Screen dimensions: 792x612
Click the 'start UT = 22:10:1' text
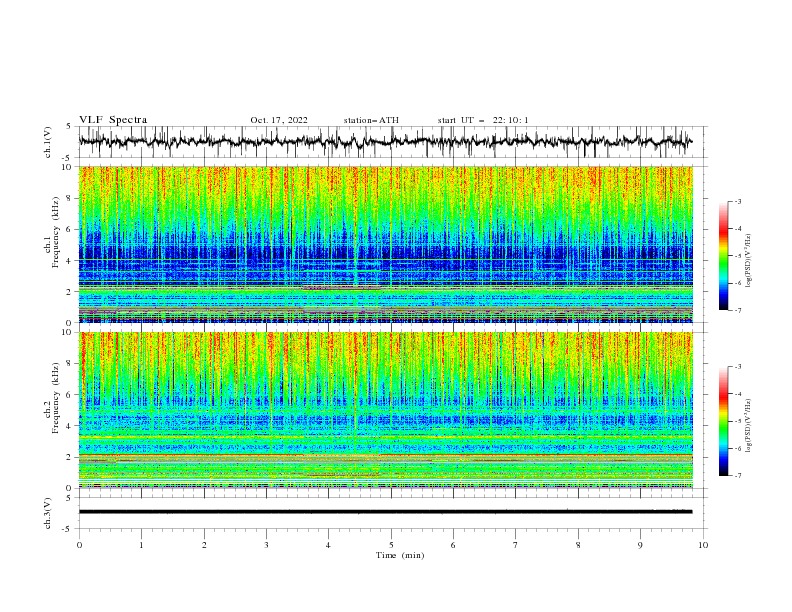tap(483, 120)
